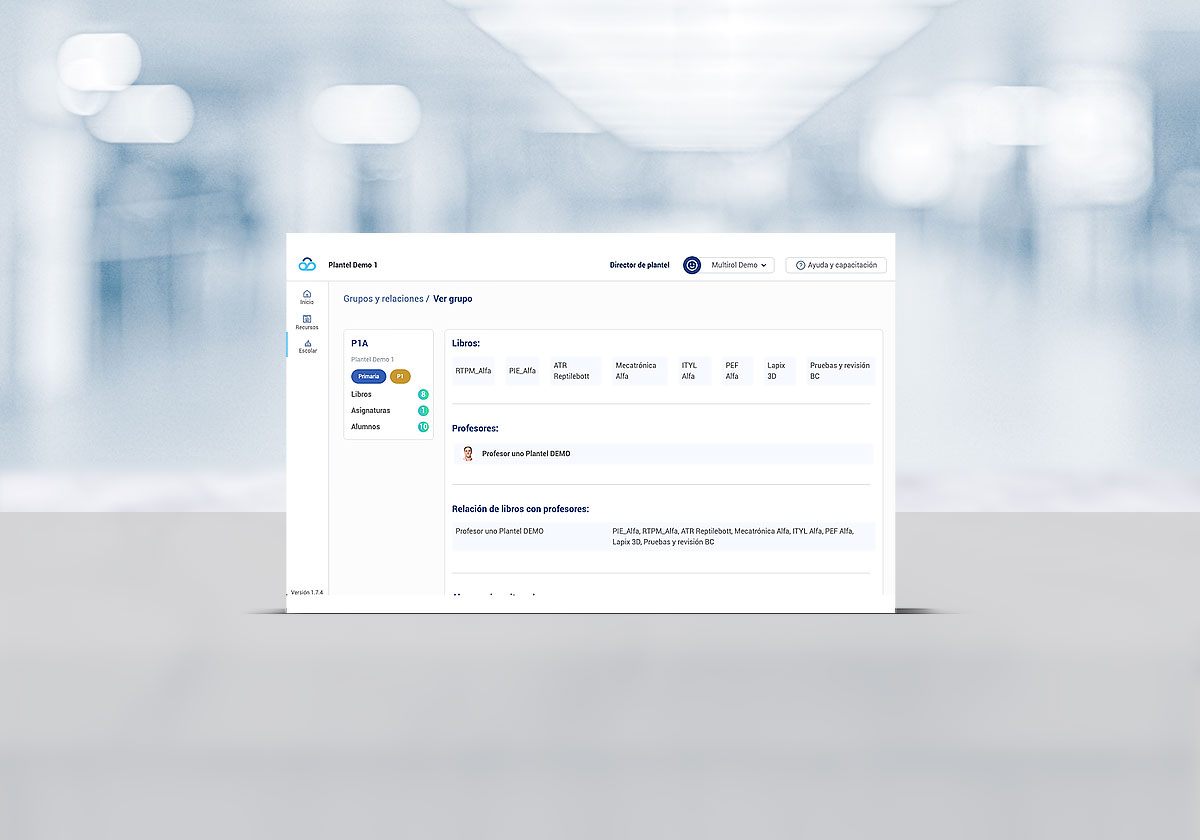Click the Asignaturas count badge
1200x840 pixels.
pos(423,411)
